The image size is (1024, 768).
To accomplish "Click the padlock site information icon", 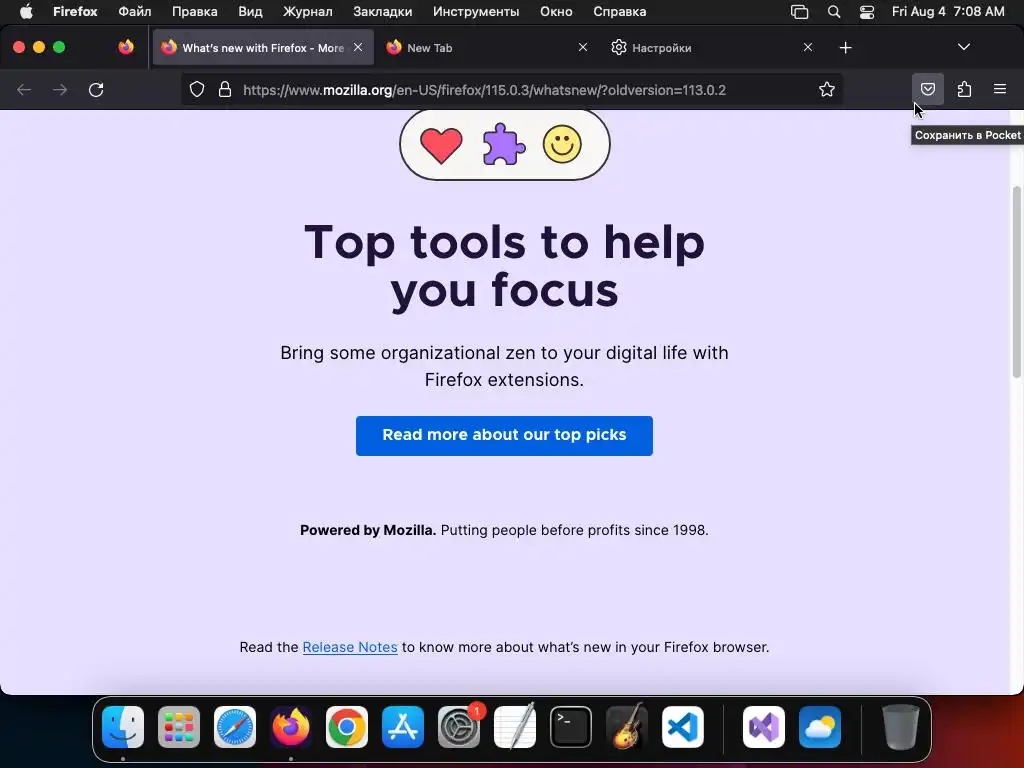I will [225, 89].
